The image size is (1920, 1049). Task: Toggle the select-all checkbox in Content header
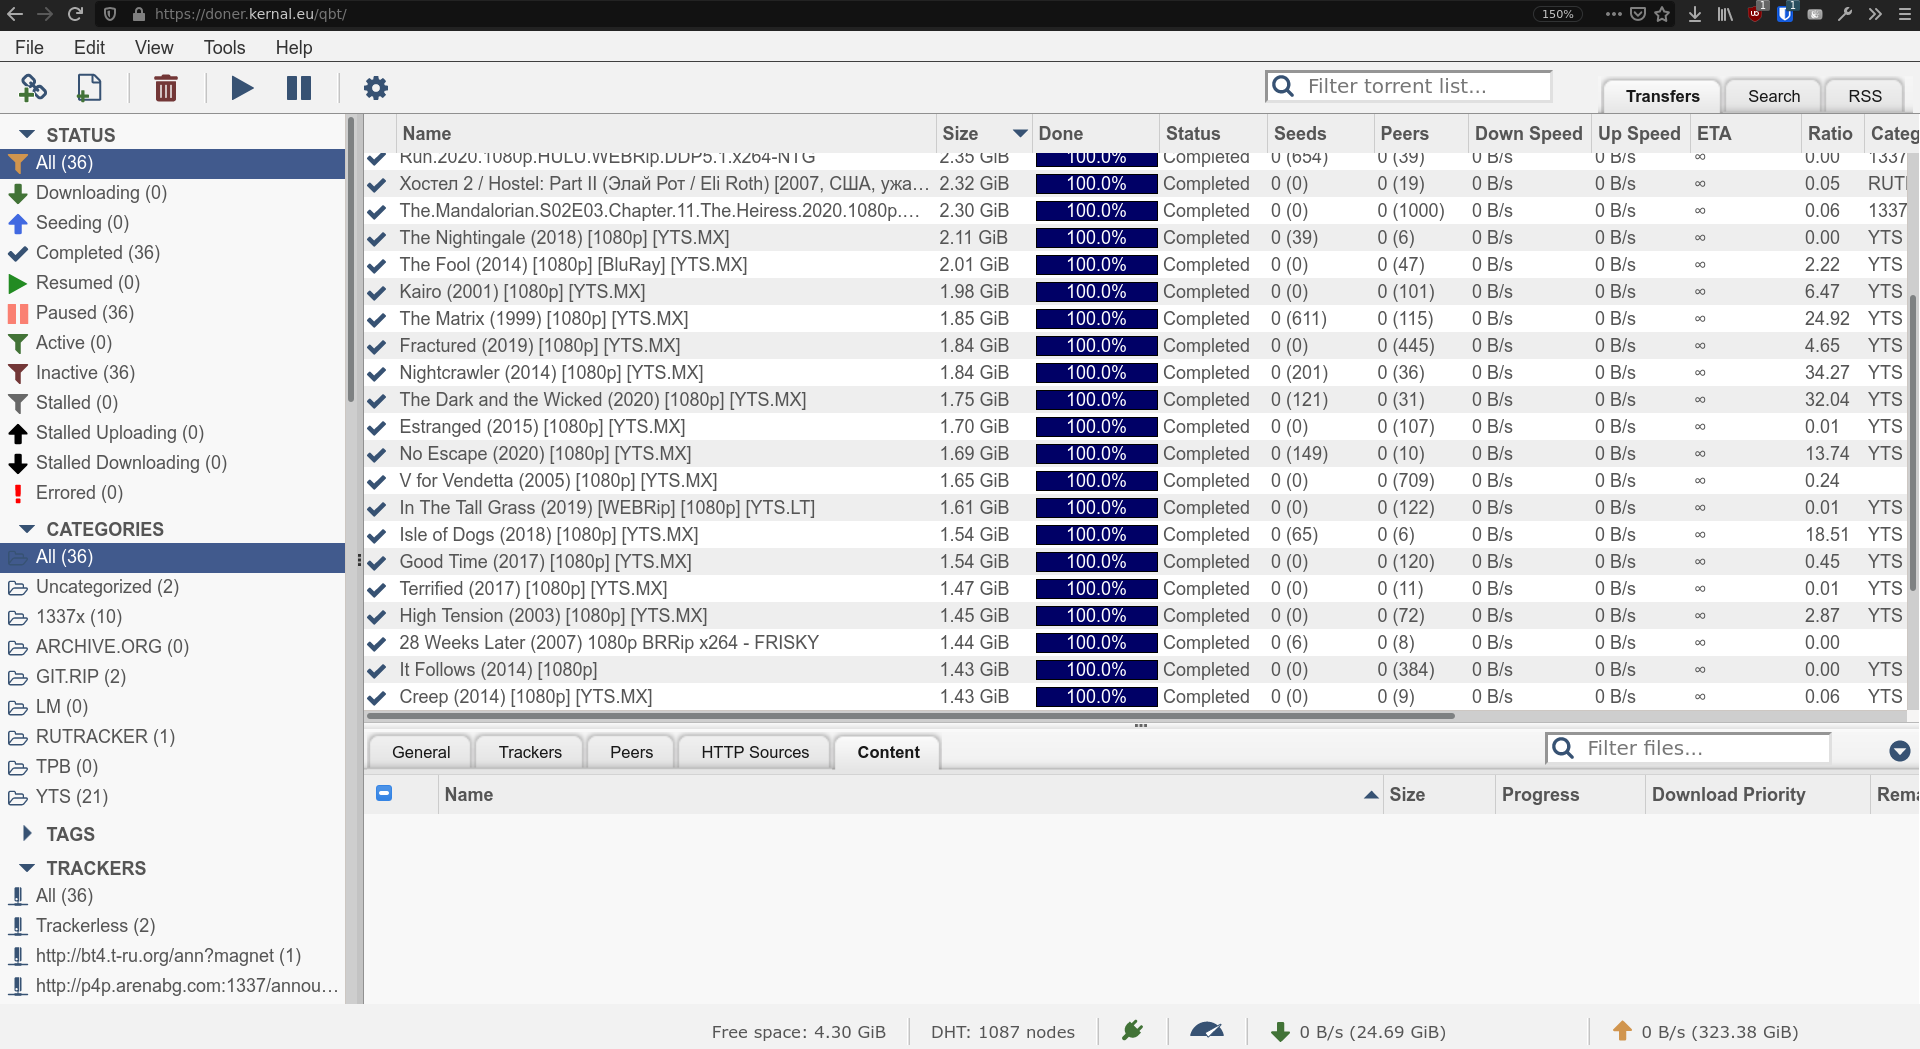click(x=384, y=793)
